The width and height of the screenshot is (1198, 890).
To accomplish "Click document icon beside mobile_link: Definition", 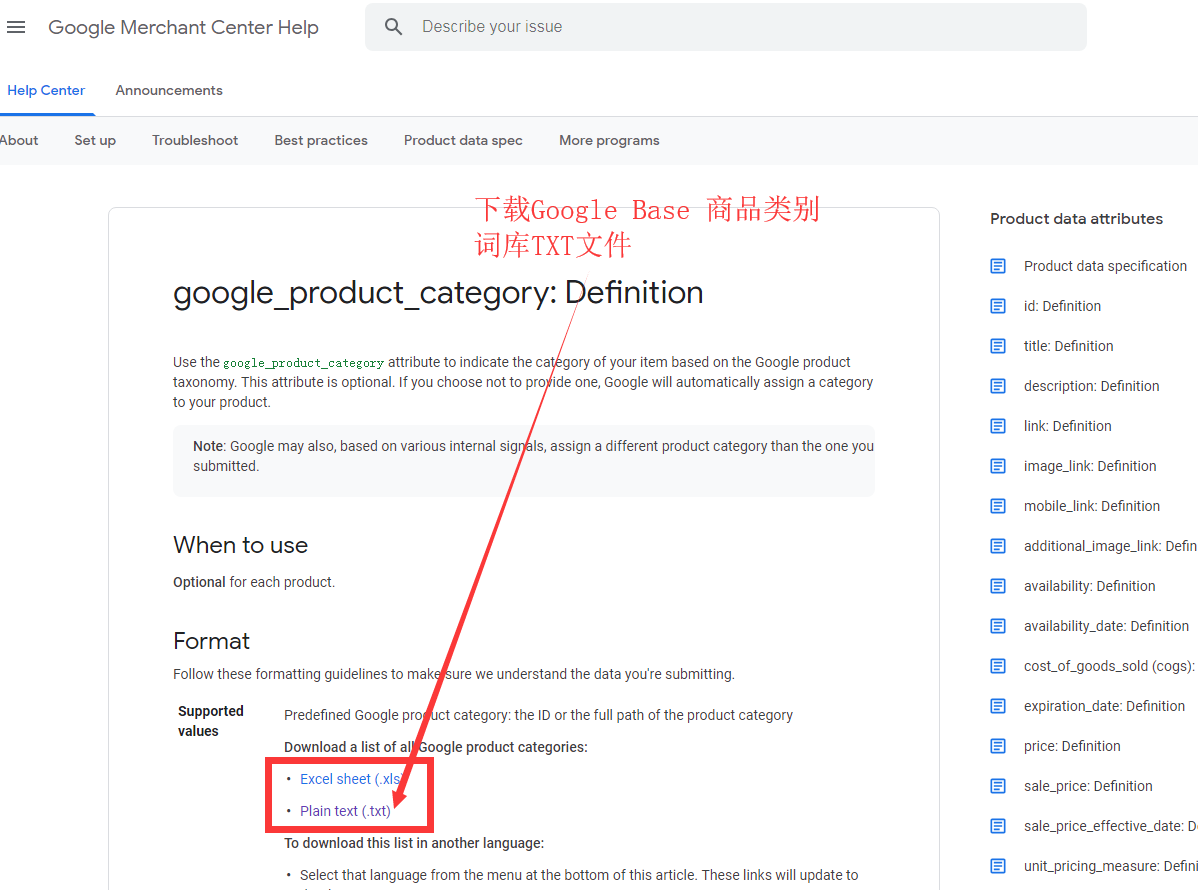I will [x=998, y=506].
